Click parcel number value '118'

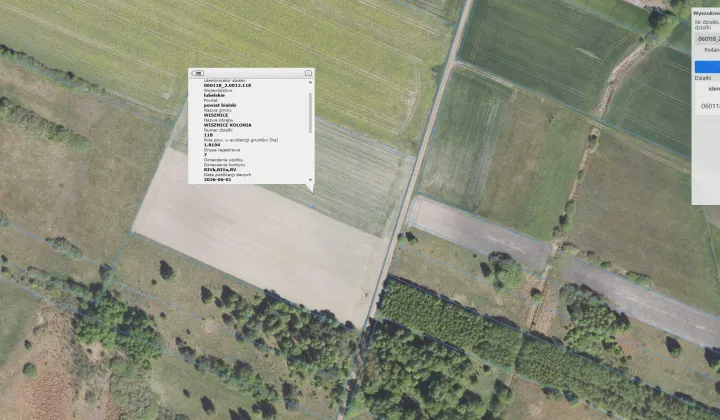[208, 135]
